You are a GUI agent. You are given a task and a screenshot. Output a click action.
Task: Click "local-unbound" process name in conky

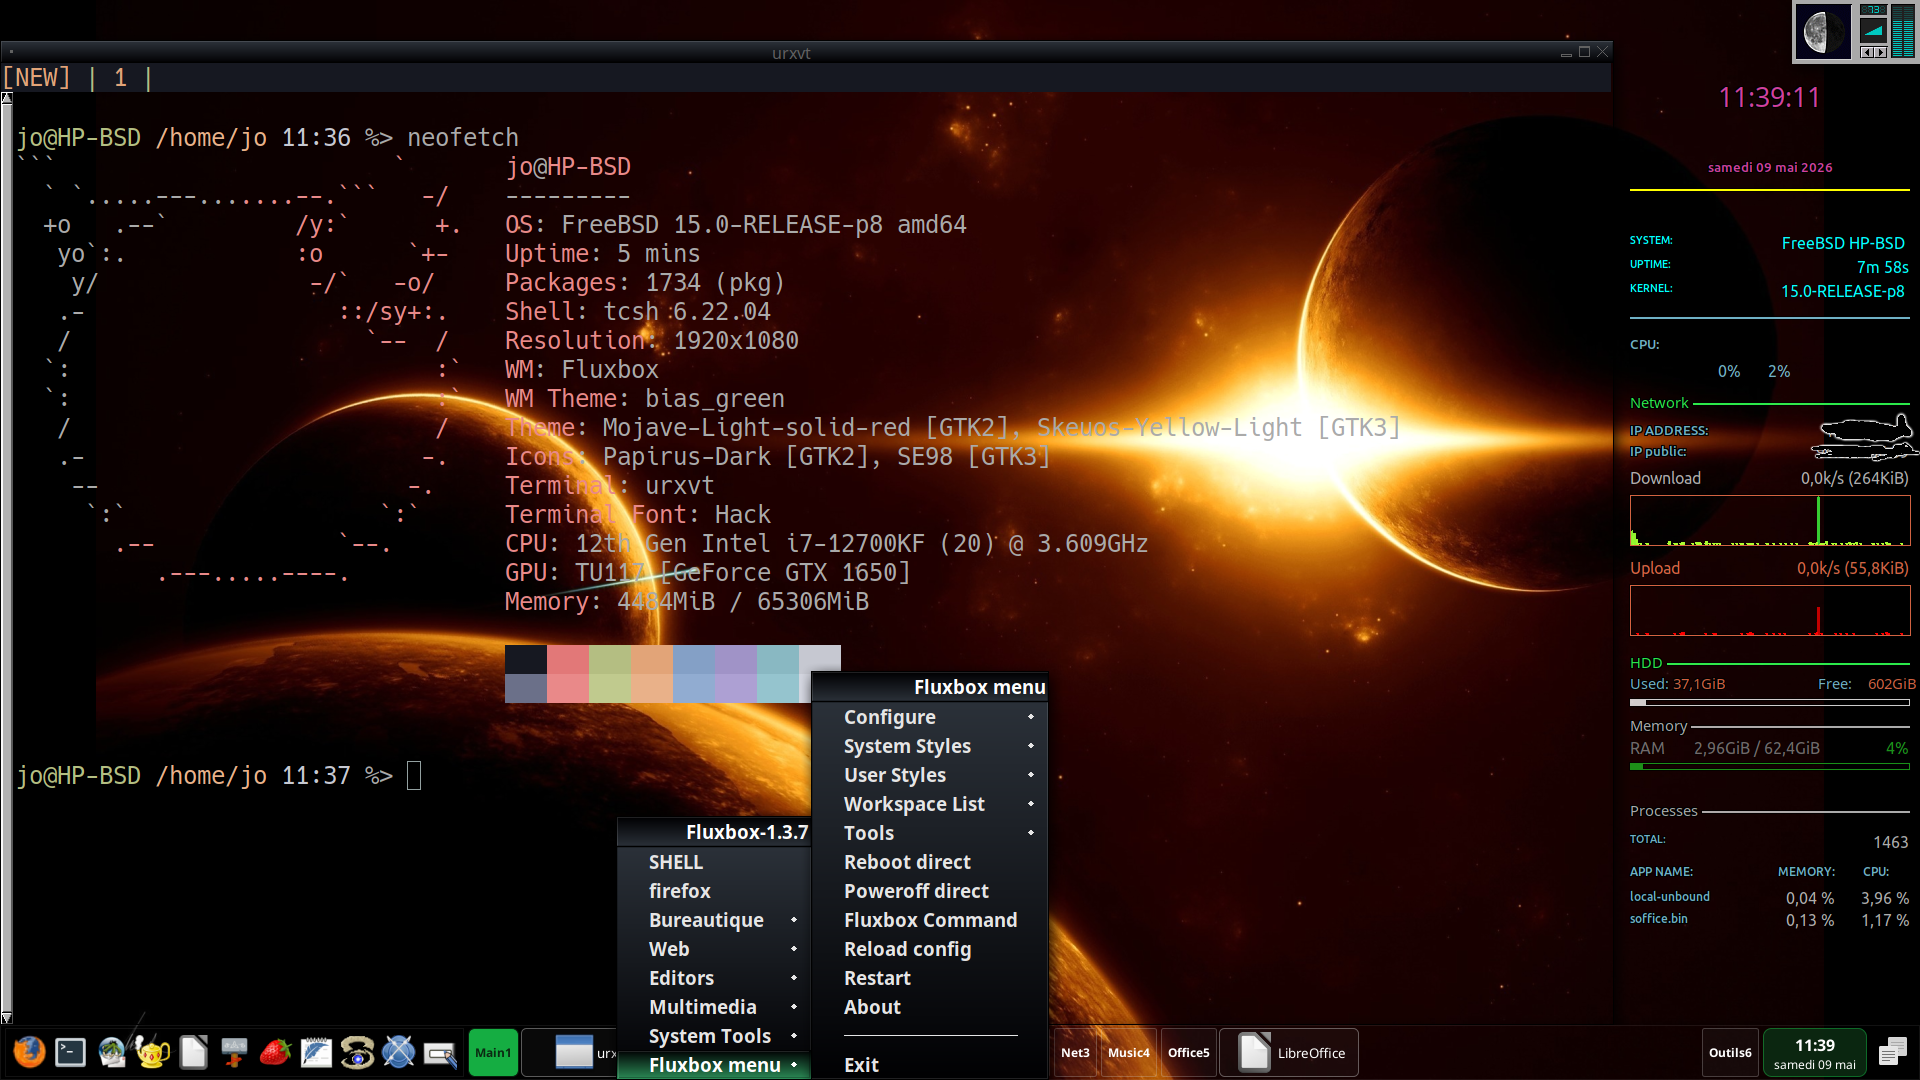1670,897
